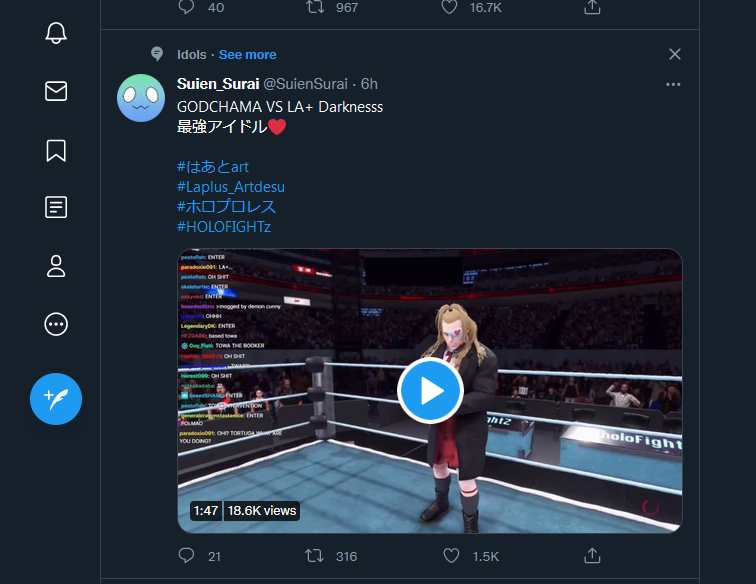The height and width of the screenshot is (584, 756).
Task: Open Messages envelope icon in sidebar
Action: click(56, 92)
